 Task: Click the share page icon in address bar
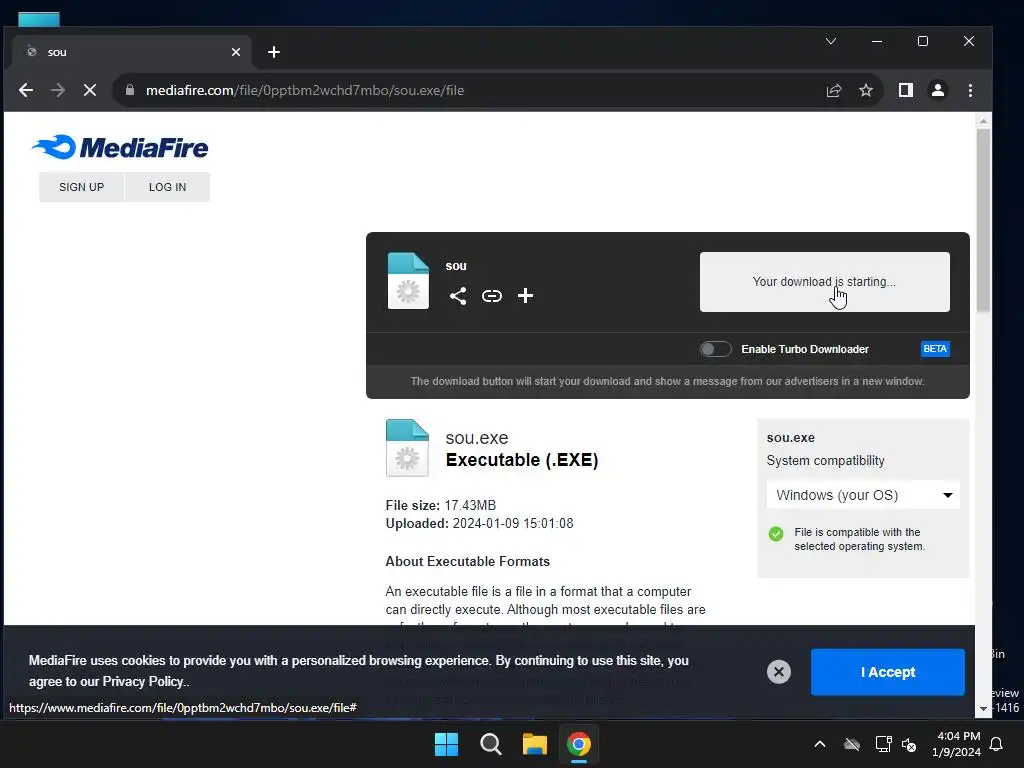click(834, 90)
